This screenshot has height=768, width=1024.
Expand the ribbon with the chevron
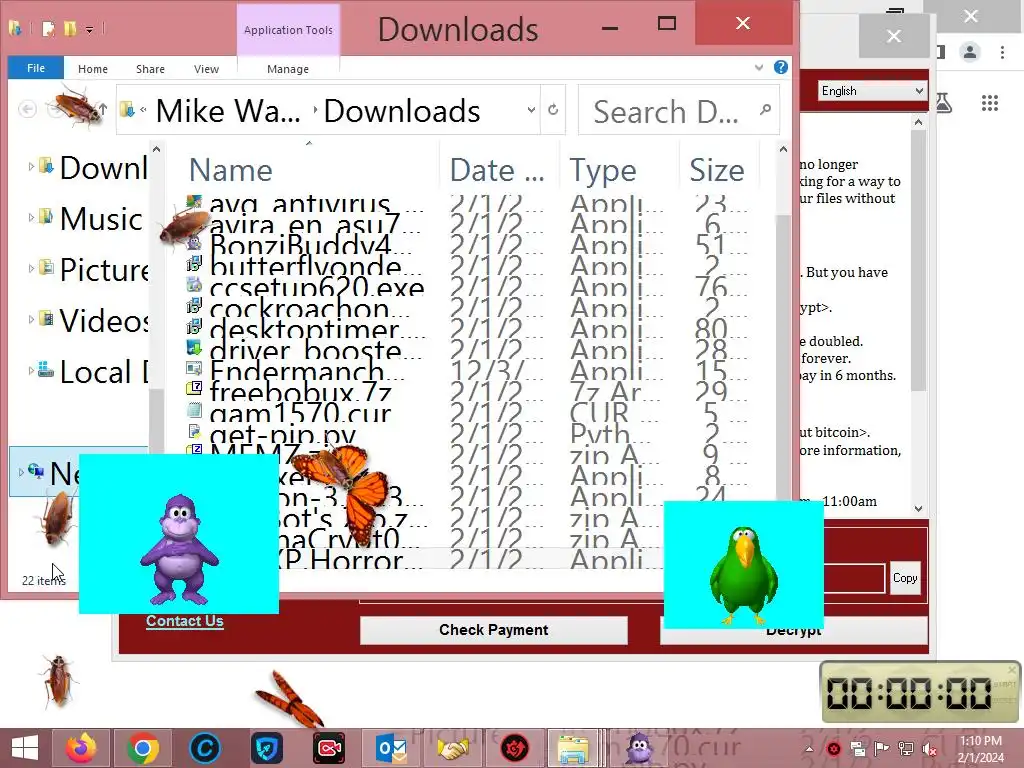(x=759, y=67)
